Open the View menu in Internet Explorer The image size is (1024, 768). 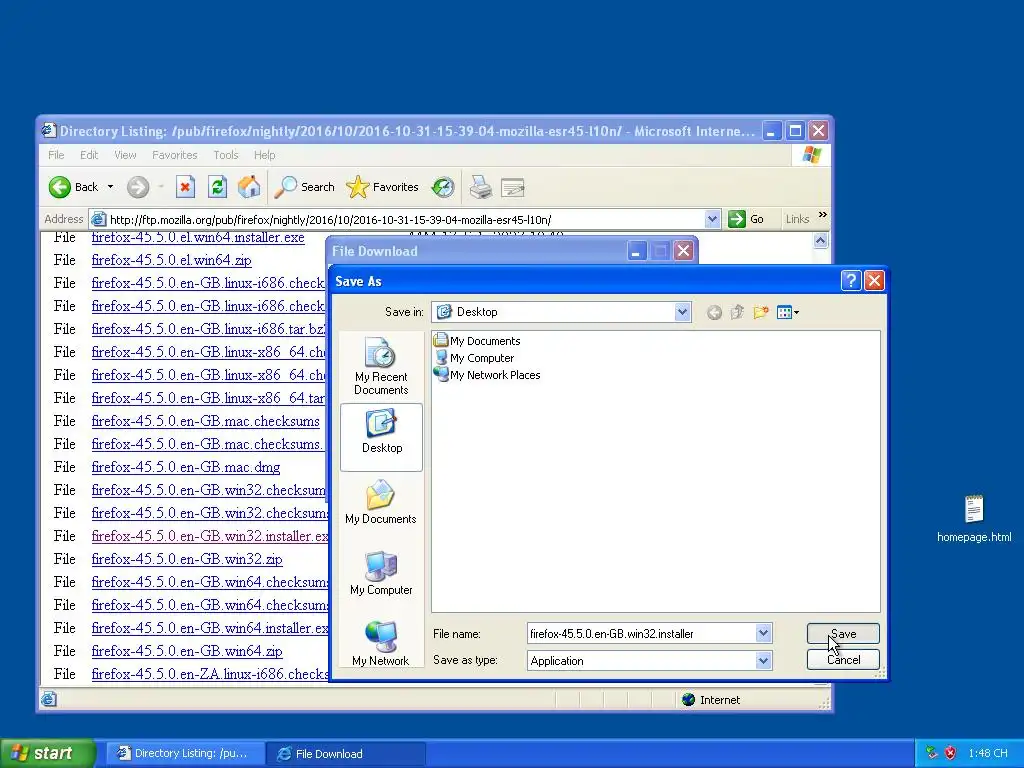click(125, 155)
